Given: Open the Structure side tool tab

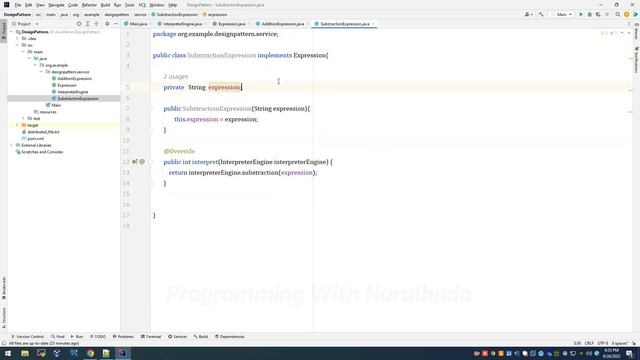Looking at the screenshot, I should [4, 318].
